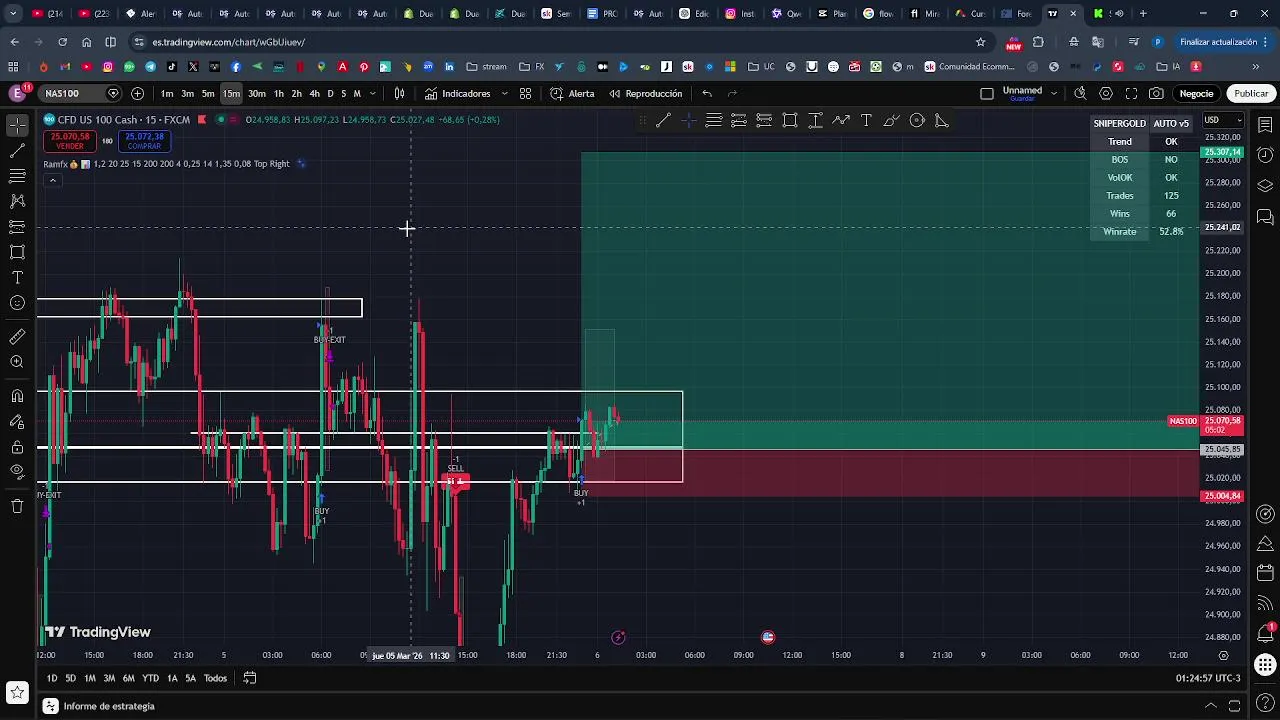Open the Indicadores dialog
Screen dimensions: 1280x720
click(458, 93)
